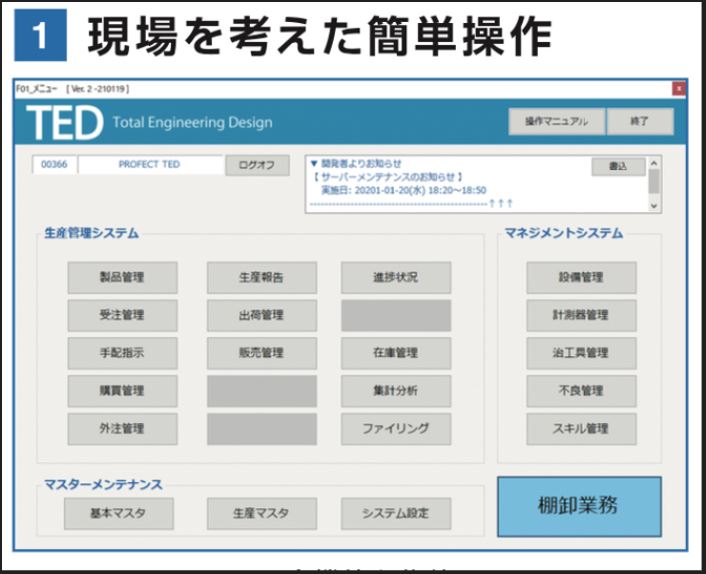Open 製品管理 product management

(x=122, y=277)
